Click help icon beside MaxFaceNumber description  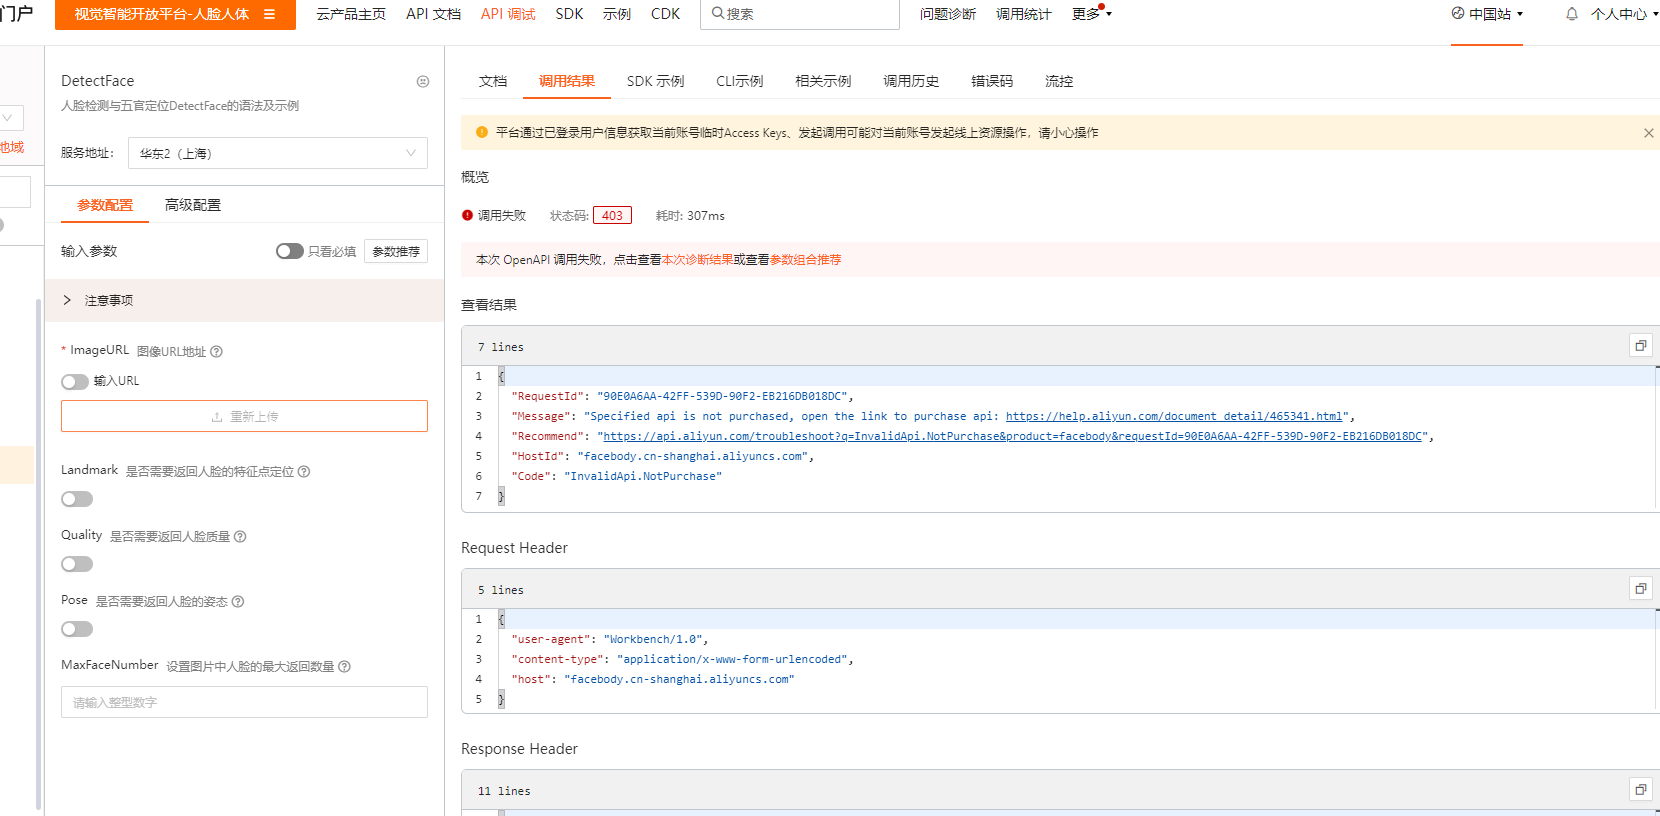pyautogui.click(x=344, y=666)
